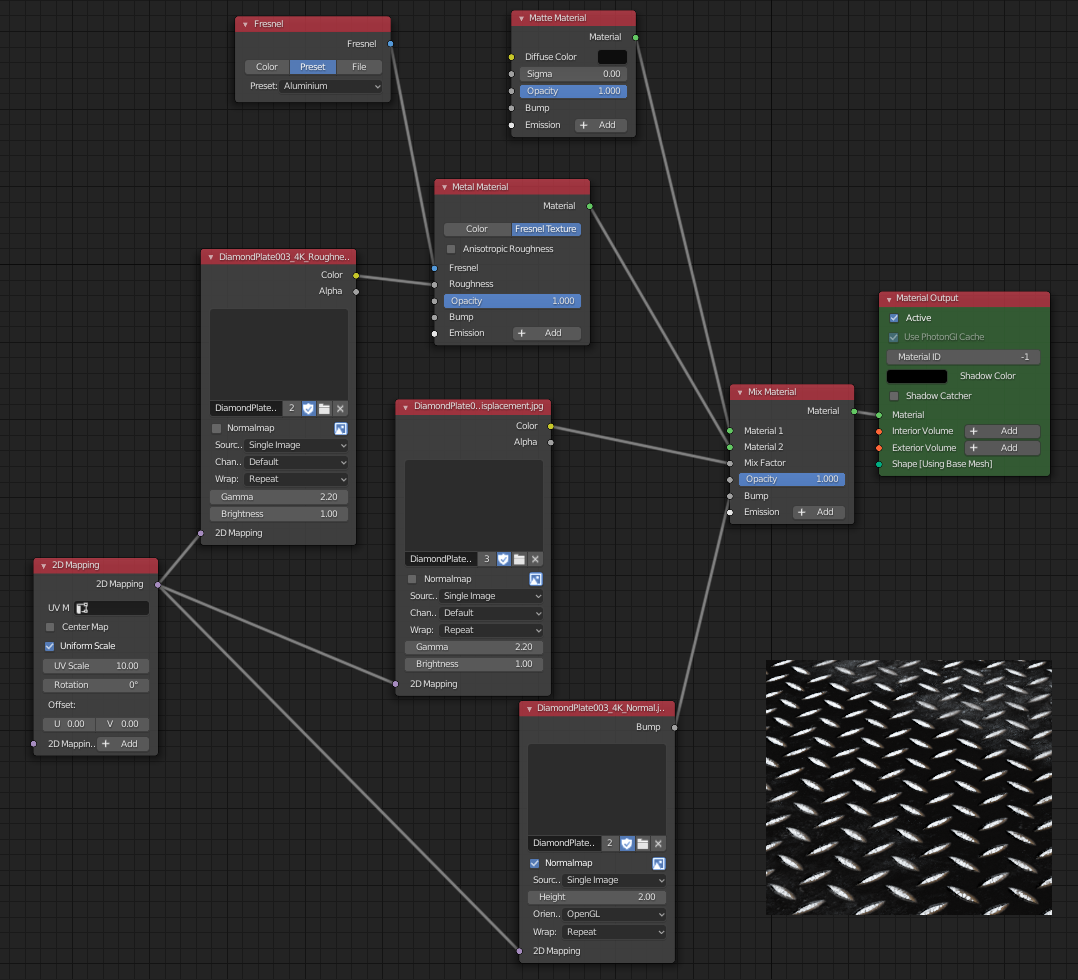The height and width of the screenshot is (980, 1078).
Task: Add an Interior Volume in Material Output
Action: [1002, 431]
